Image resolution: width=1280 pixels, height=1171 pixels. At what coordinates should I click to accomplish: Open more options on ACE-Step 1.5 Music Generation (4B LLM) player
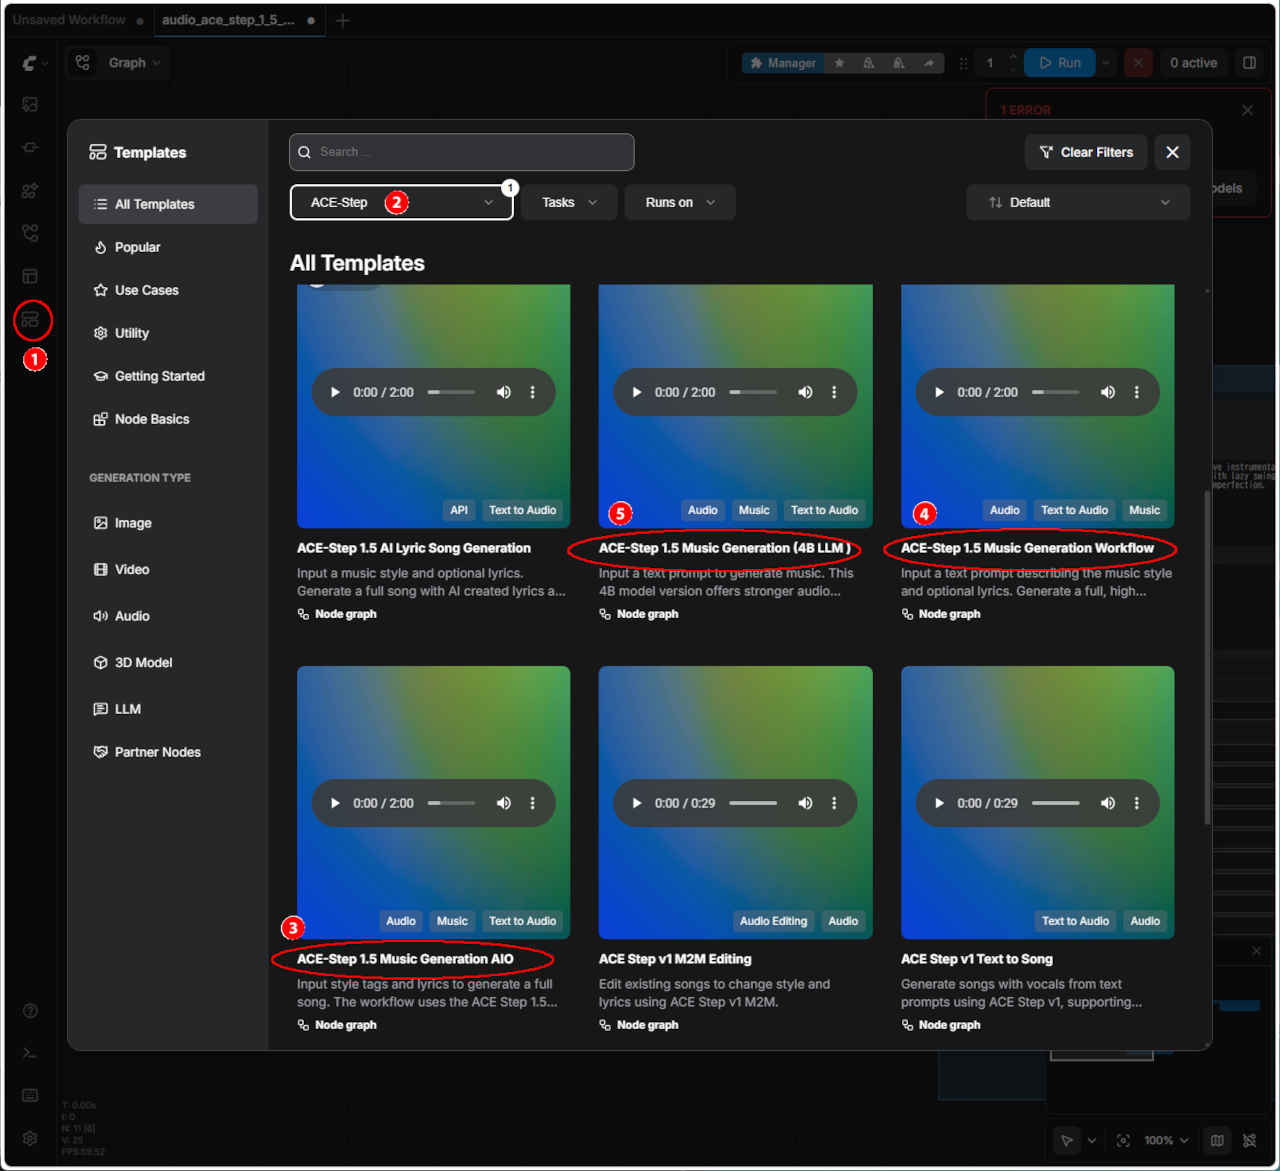[x=834, y=392]
